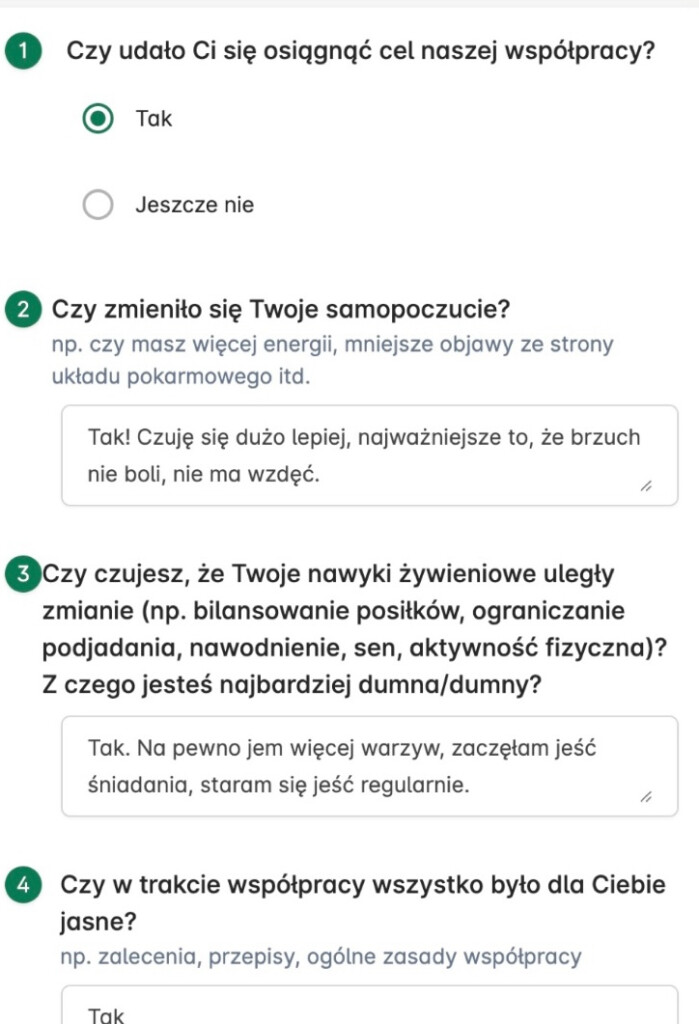The image size is (699, 1024).
Task: Click the "Czy udało Ci się osiągnąć cel" question
Action: tap(360, 51)
